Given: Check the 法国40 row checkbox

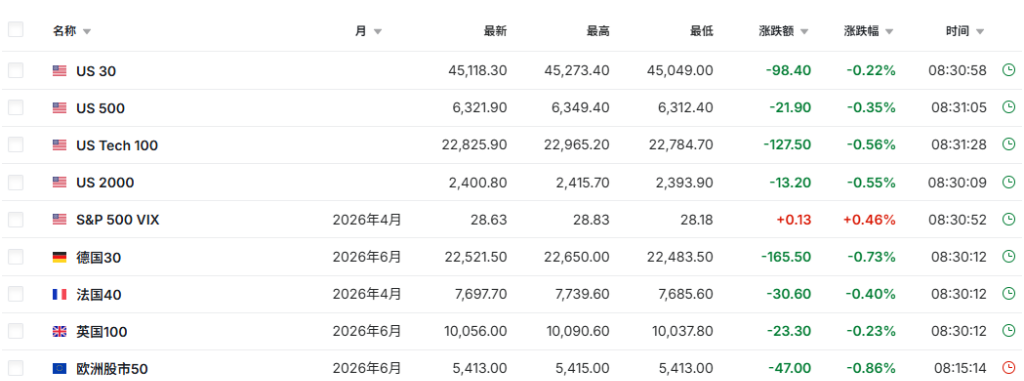Looking at the screenshot, I should [16, 294].
